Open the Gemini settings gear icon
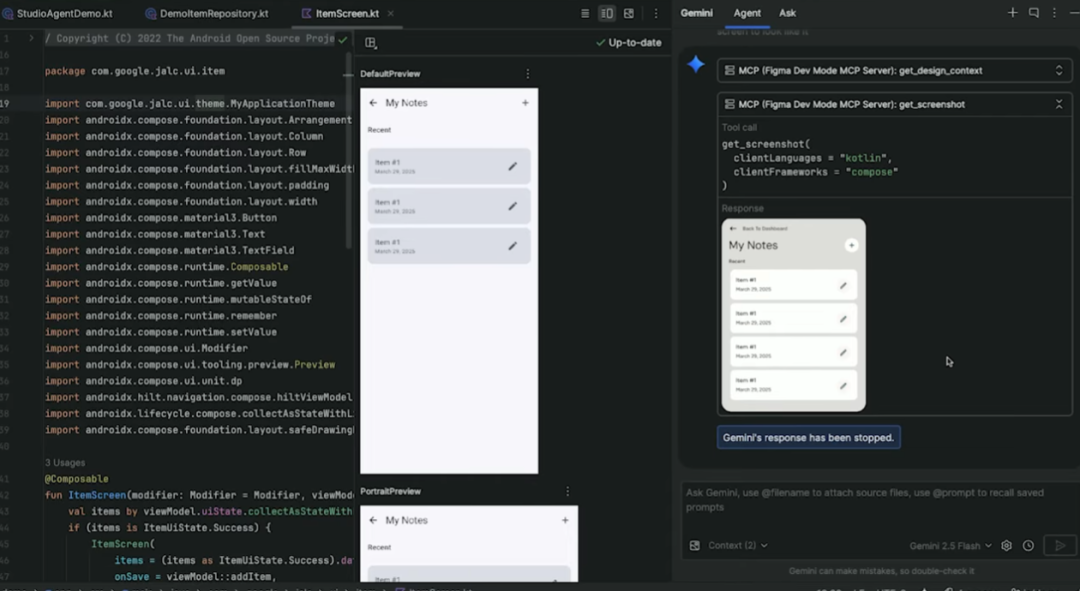Screen dimensions: 1080x591 [1006, 545]
